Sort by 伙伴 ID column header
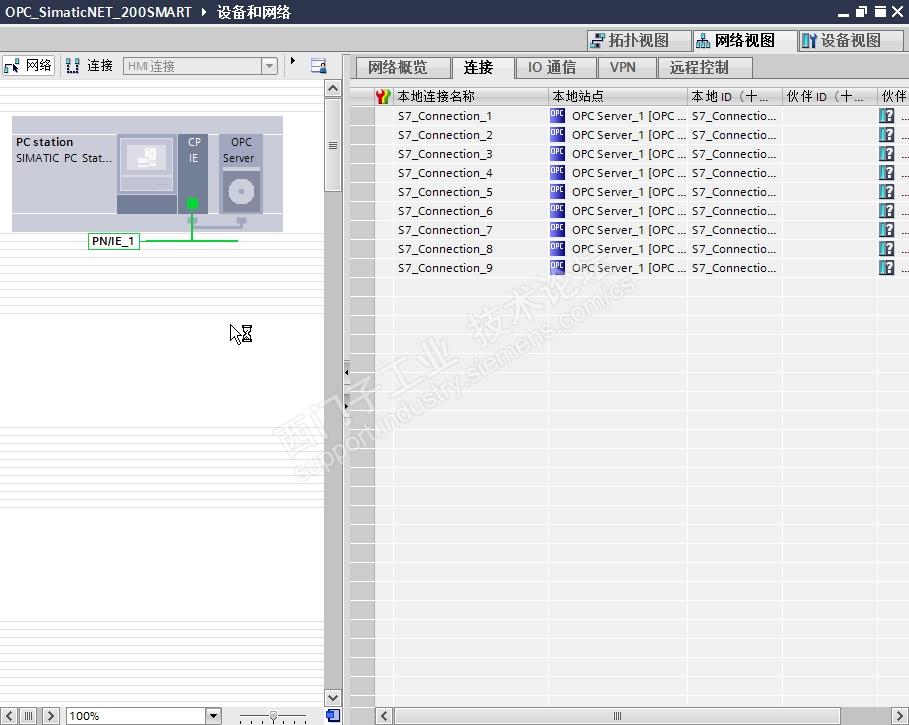The image size is (909, 725). tap(830, 96)
